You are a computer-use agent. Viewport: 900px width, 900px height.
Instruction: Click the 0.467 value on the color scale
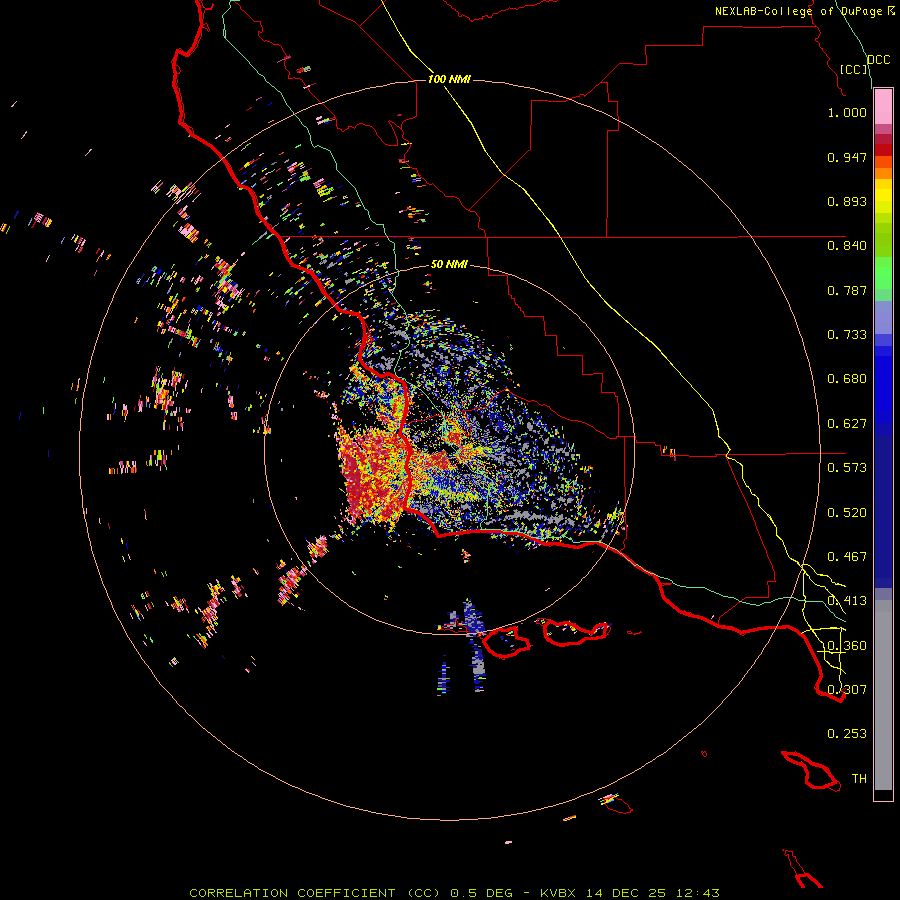847,557
